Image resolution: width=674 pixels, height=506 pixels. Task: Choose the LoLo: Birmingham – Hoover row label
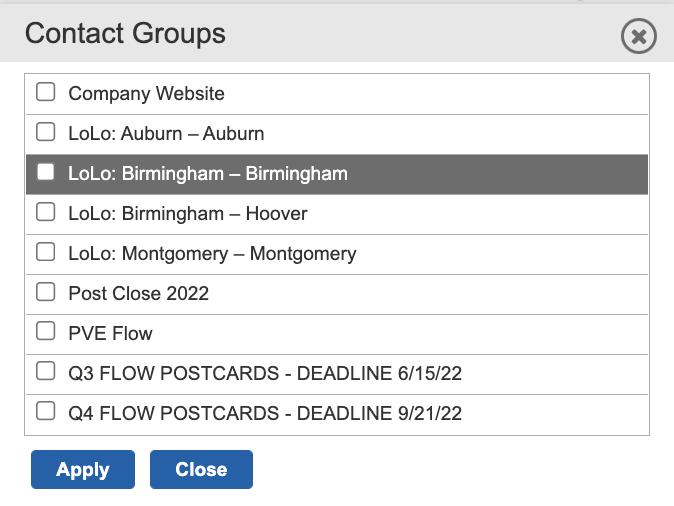coord(188,214)
